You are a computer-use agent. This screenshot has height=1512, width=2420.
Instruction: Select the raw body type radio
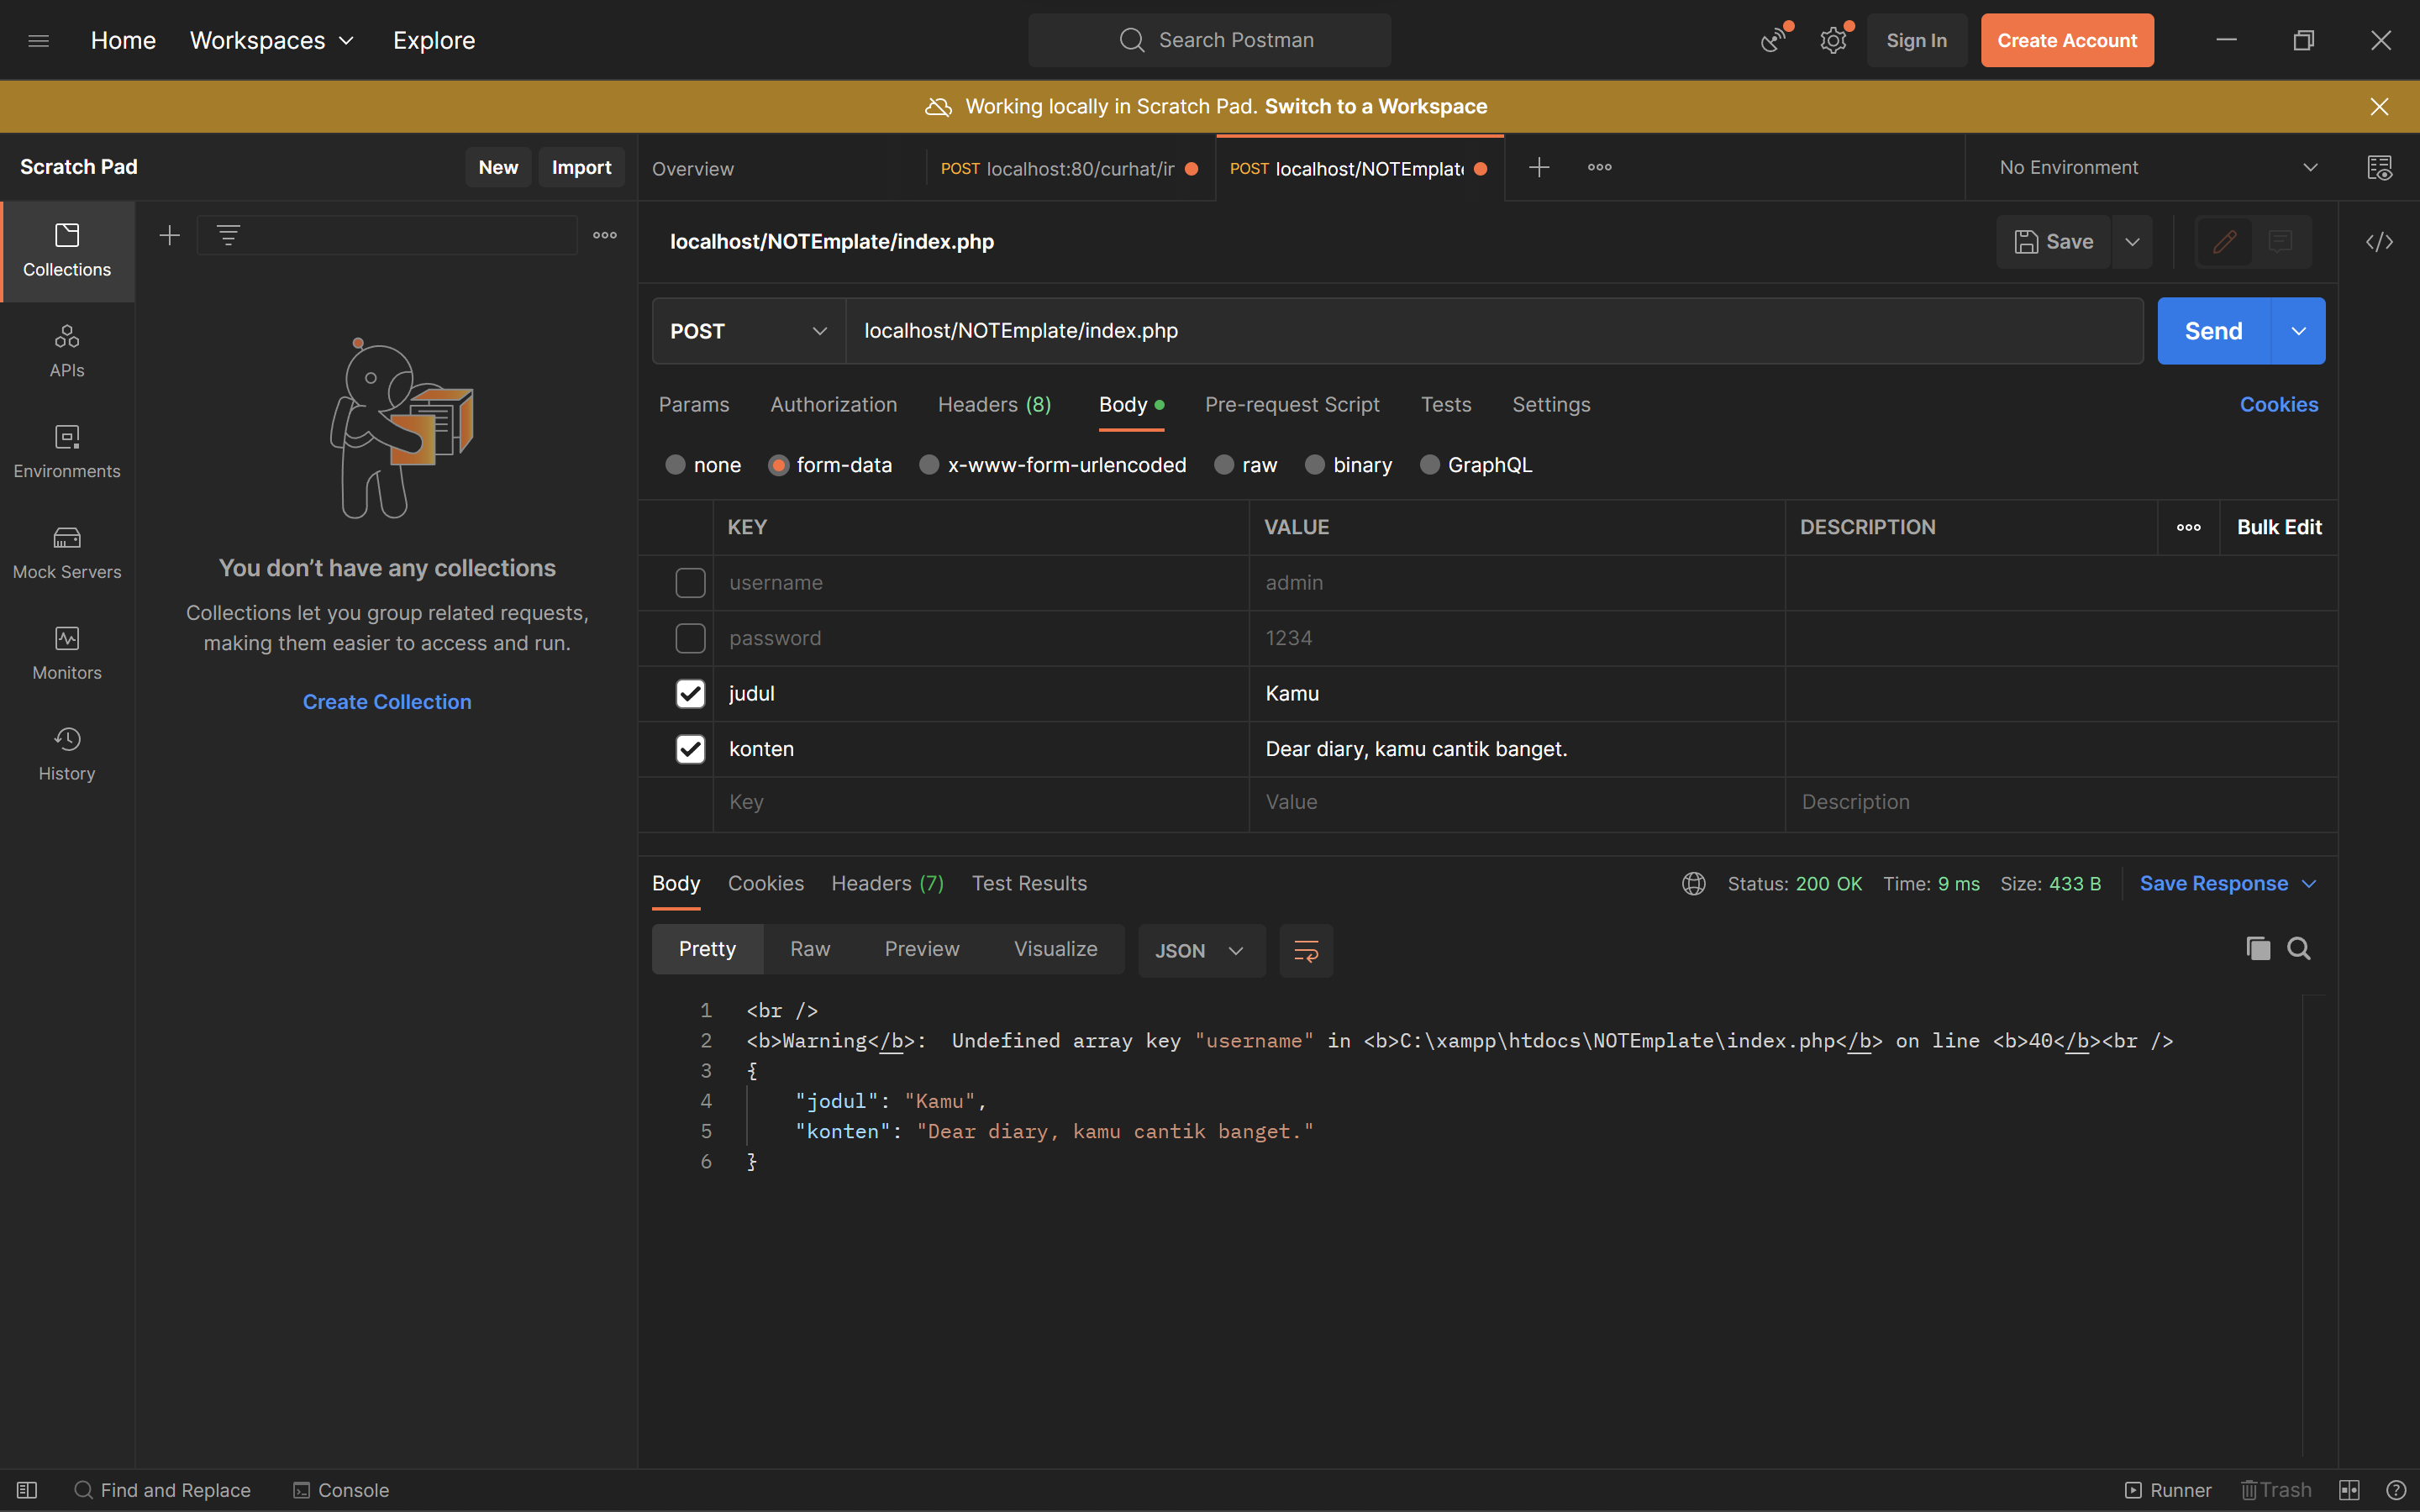pyautogui.click(x=1224, y=465)
